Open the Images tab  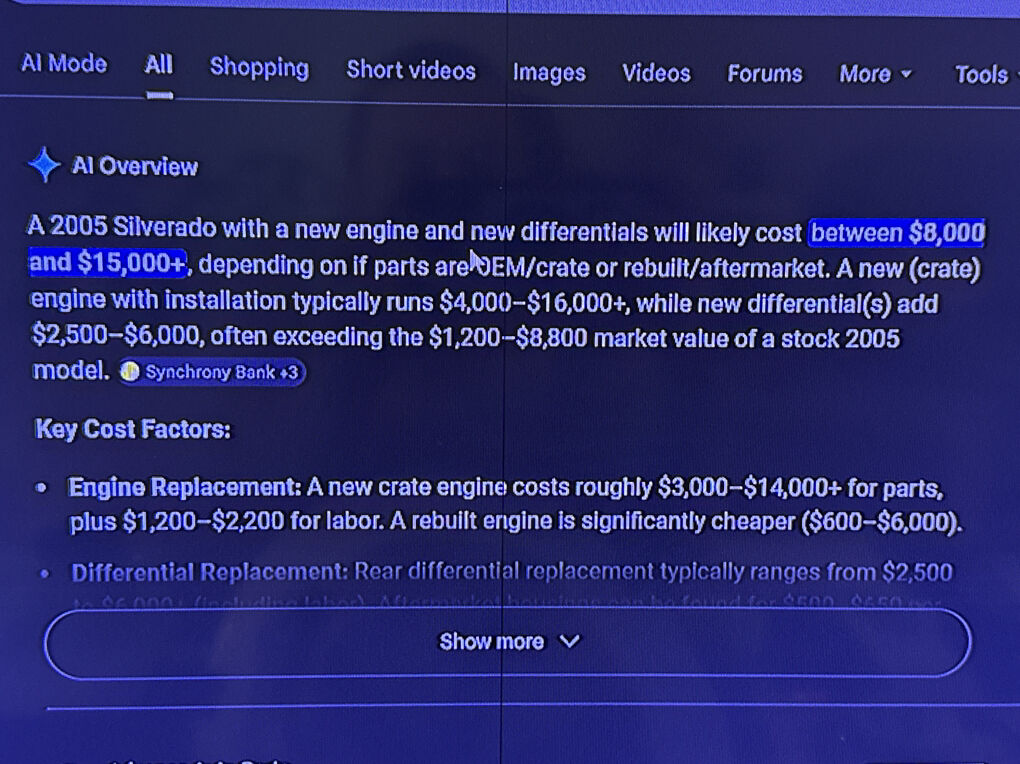549,72
